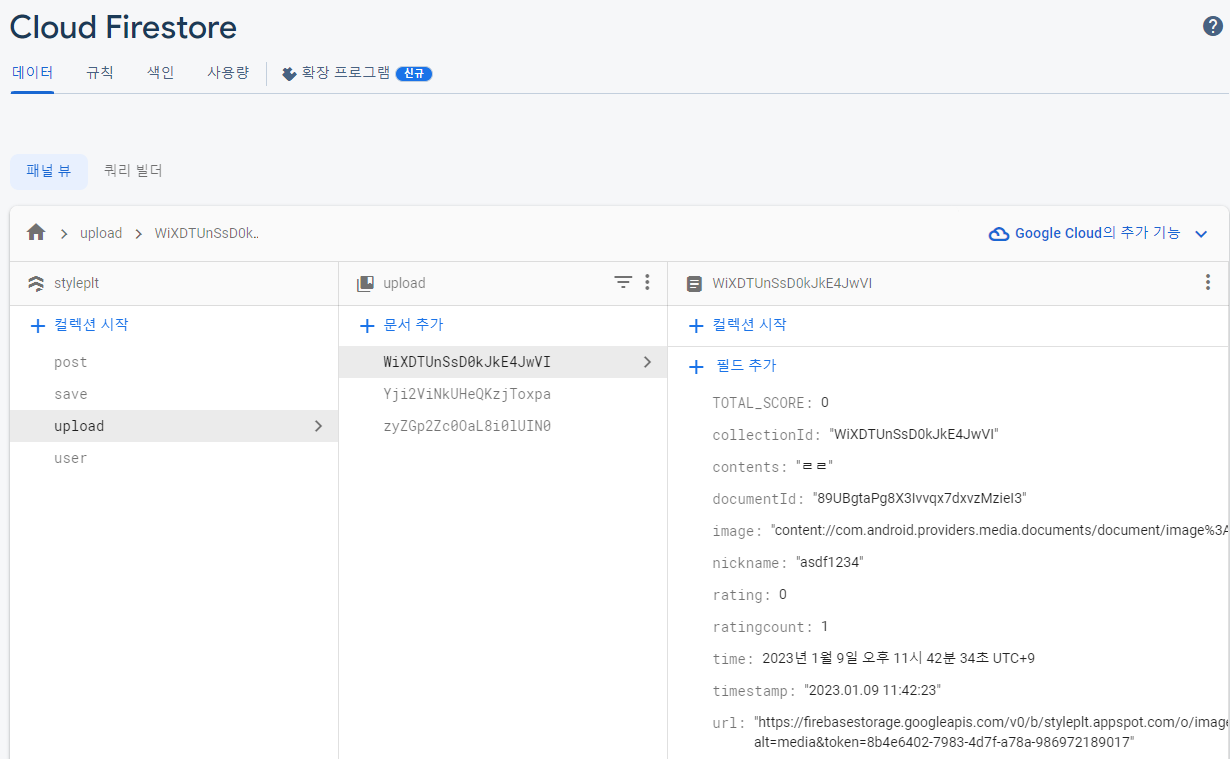Click the TOTAL_SCORE field value 0
The image size is (1230, 759).
click(825, 403)
